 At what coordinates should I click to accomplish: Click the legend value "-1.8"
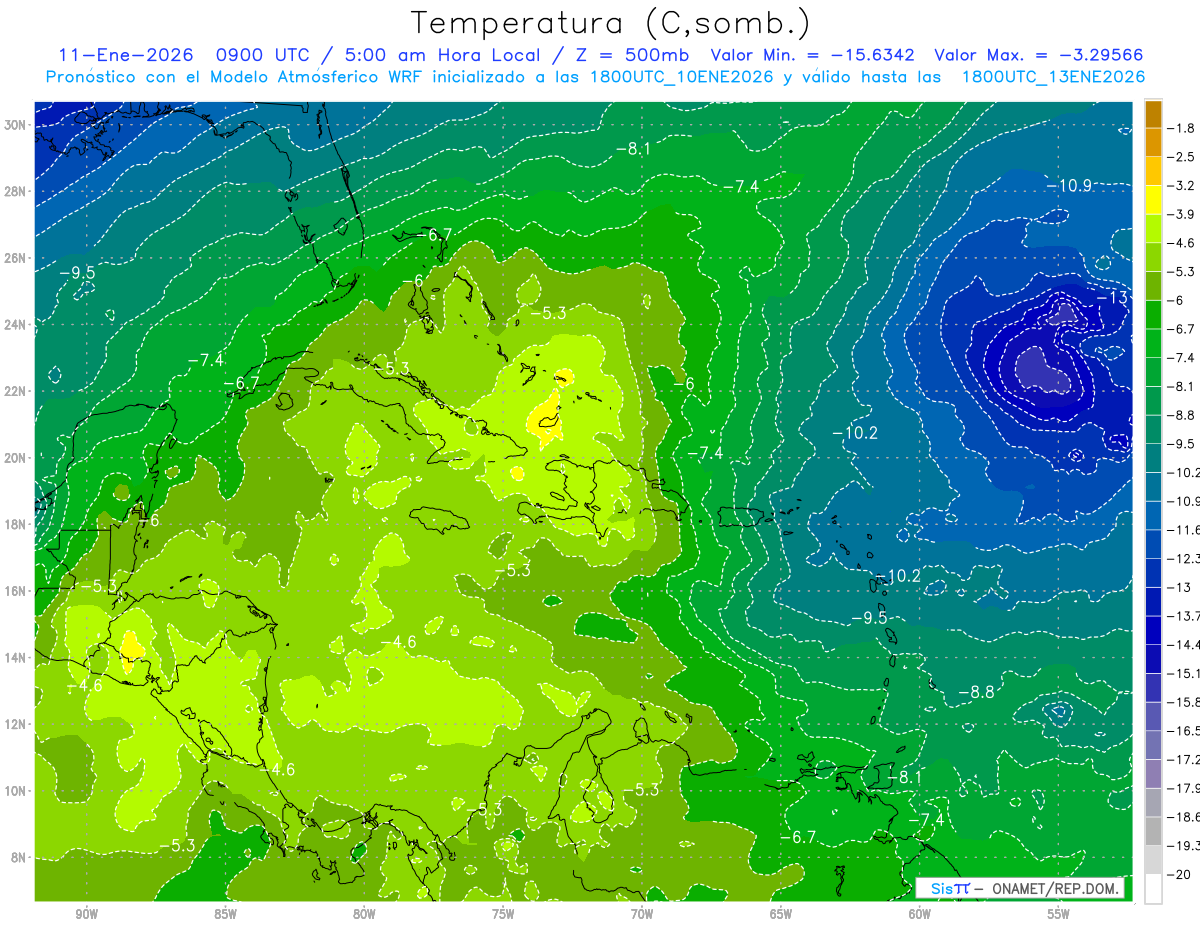[1183, 128]
